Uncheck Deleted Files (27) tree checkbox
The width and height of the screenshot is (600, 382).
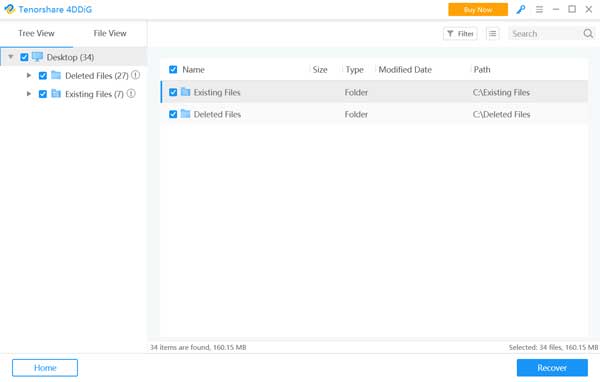(x=43, y=76)
